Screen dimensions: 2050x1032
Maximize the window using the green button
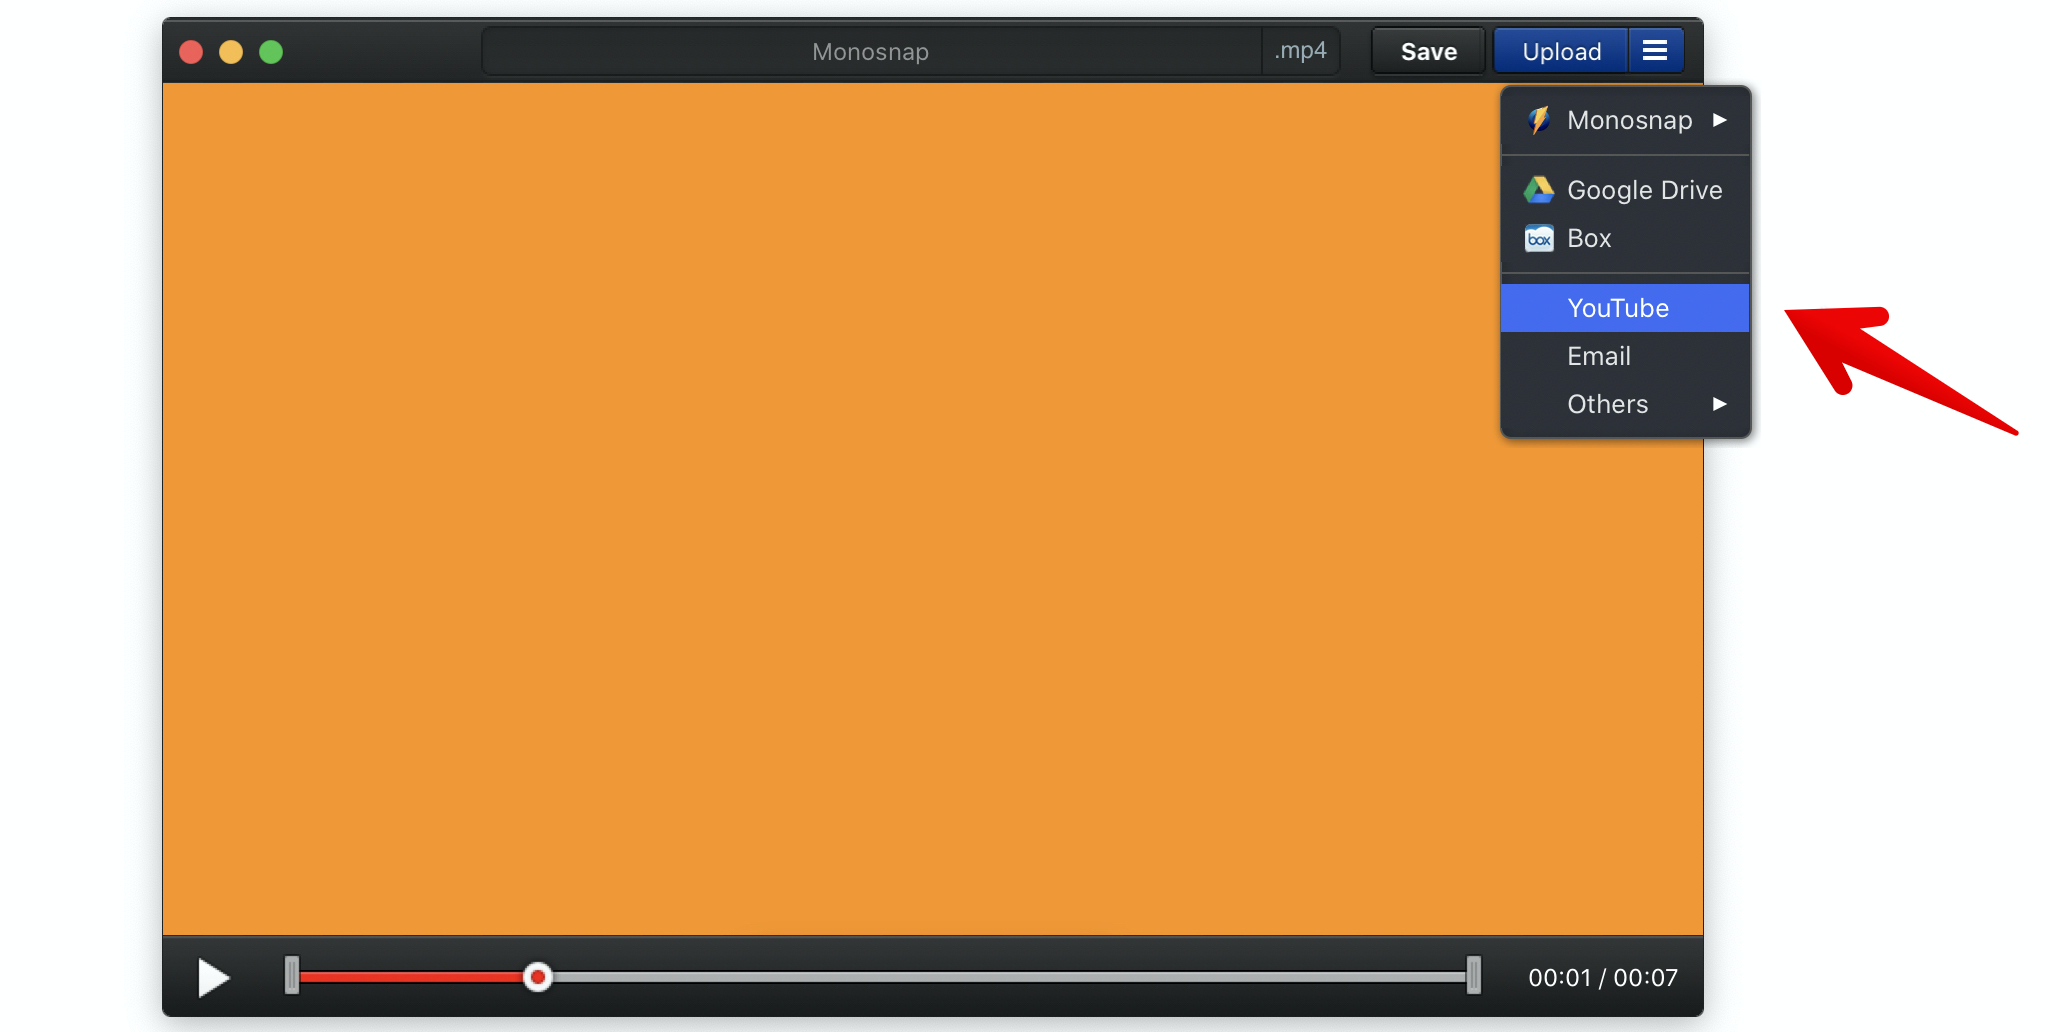[271, 52]
